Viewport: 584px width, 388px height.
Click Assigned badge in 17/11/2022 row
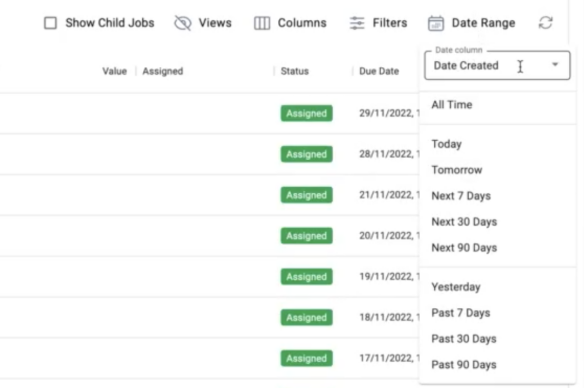pyautogui.click(x=307, y=358)
